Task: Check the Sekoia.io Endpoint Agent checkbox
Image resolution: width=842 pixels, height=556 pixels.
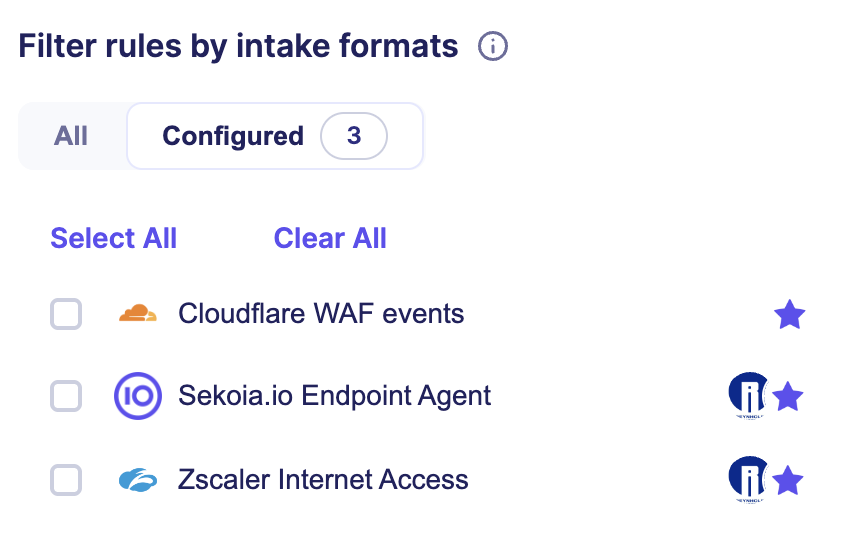Action: pos(66,397)
